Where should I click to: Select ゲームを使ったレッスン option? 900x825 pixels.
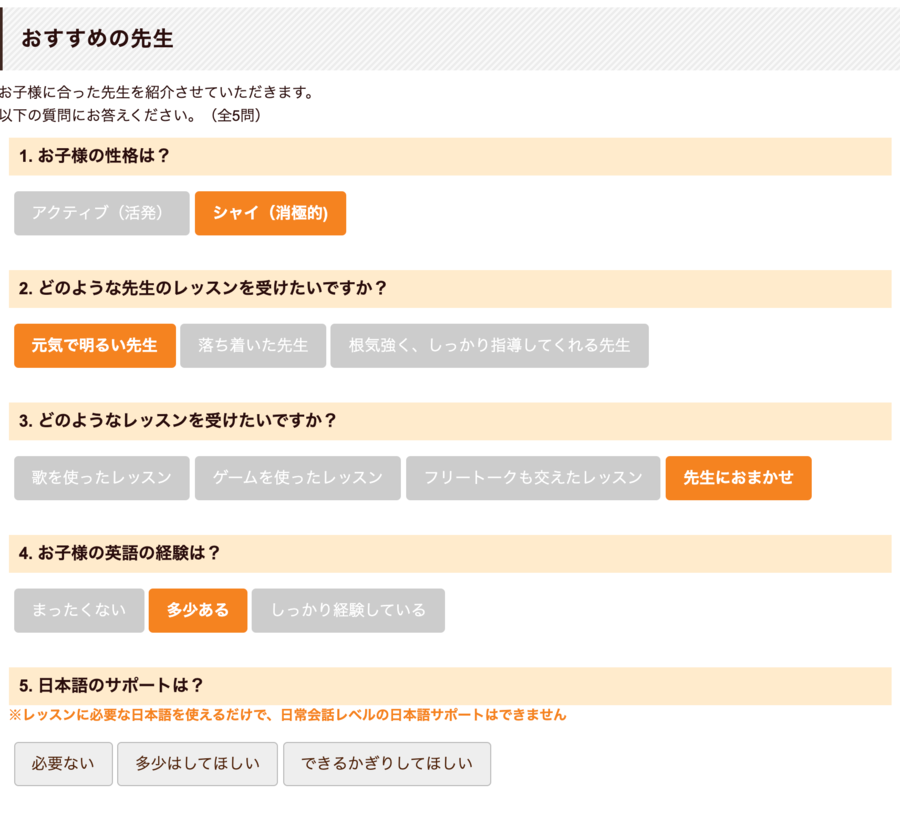point(295,478)
